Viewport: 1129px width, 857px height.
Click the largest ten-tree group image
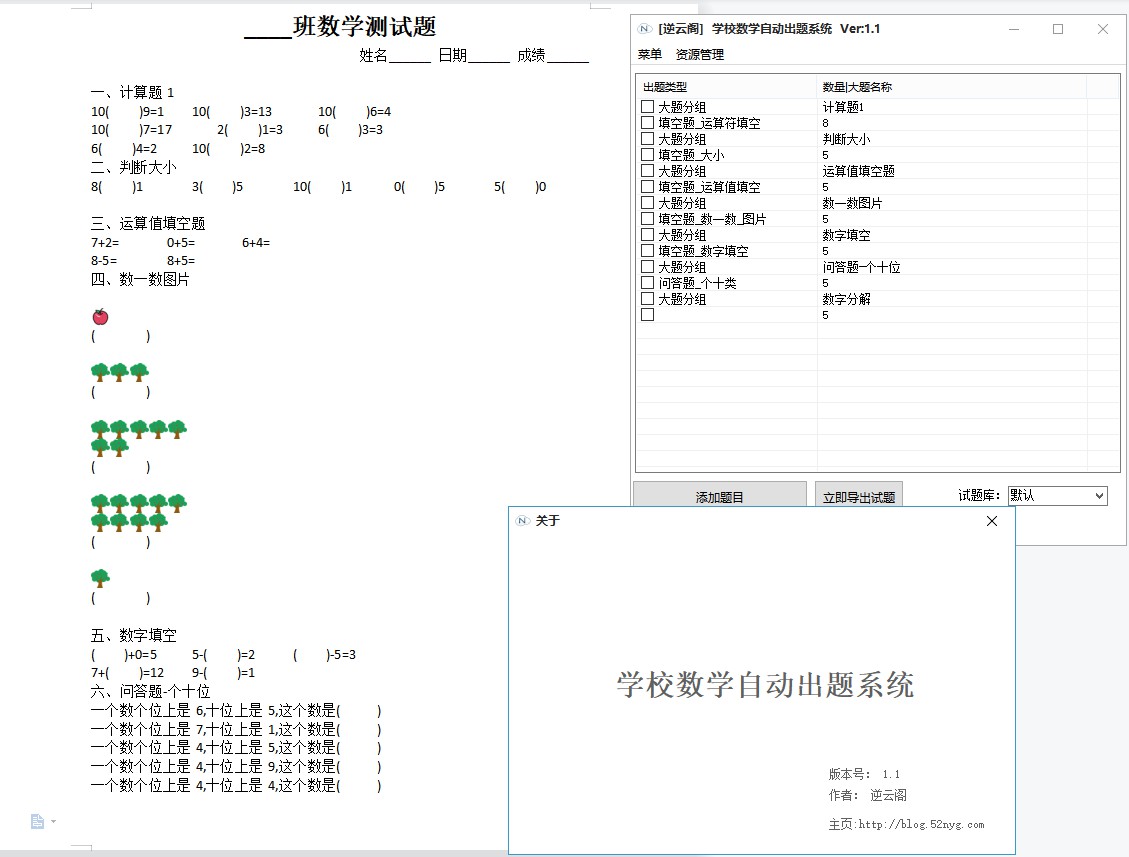click(137, 513)
